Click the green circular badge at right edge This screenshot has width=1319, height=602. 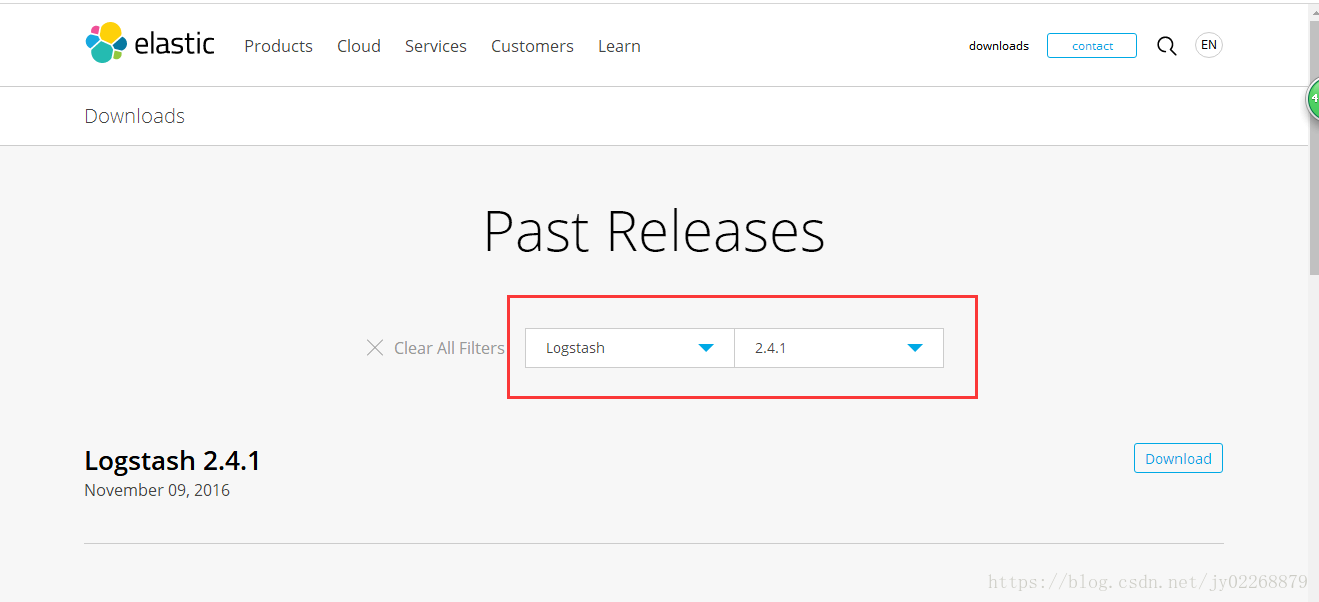pos(1313,98)
